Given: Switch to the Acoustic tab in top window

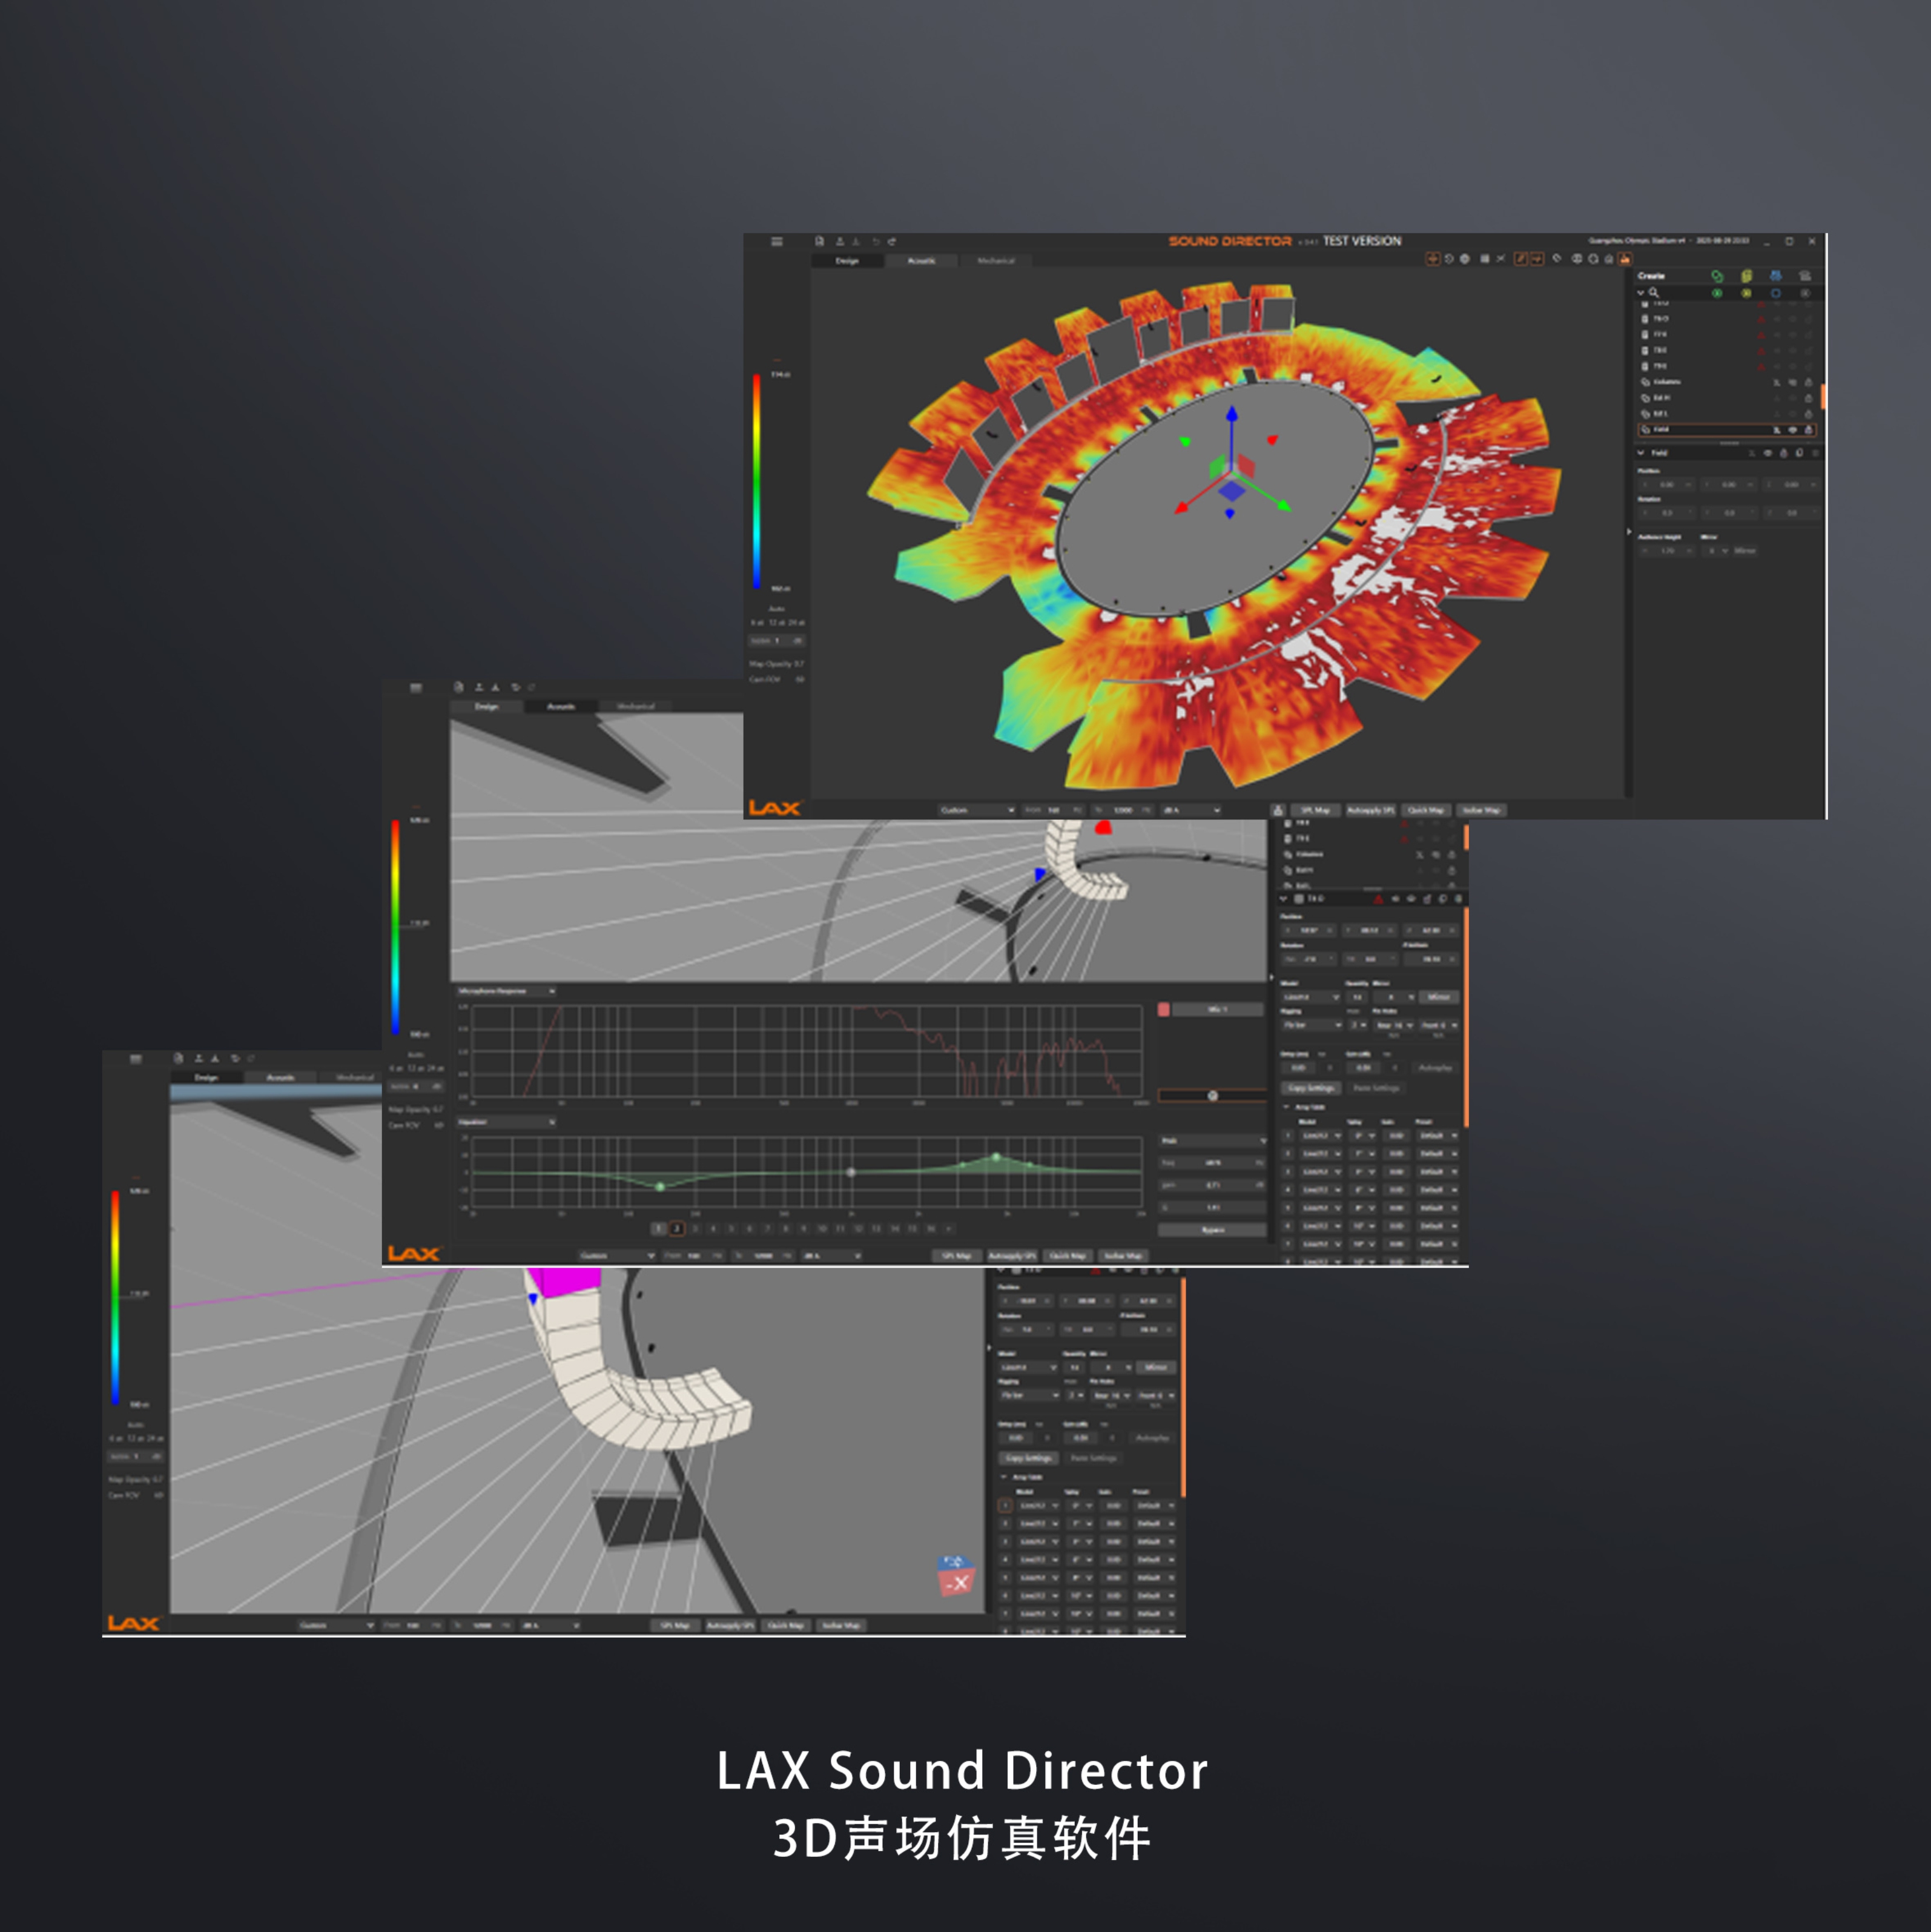Looking at the screenshot, I should click(x=921, y=260).
